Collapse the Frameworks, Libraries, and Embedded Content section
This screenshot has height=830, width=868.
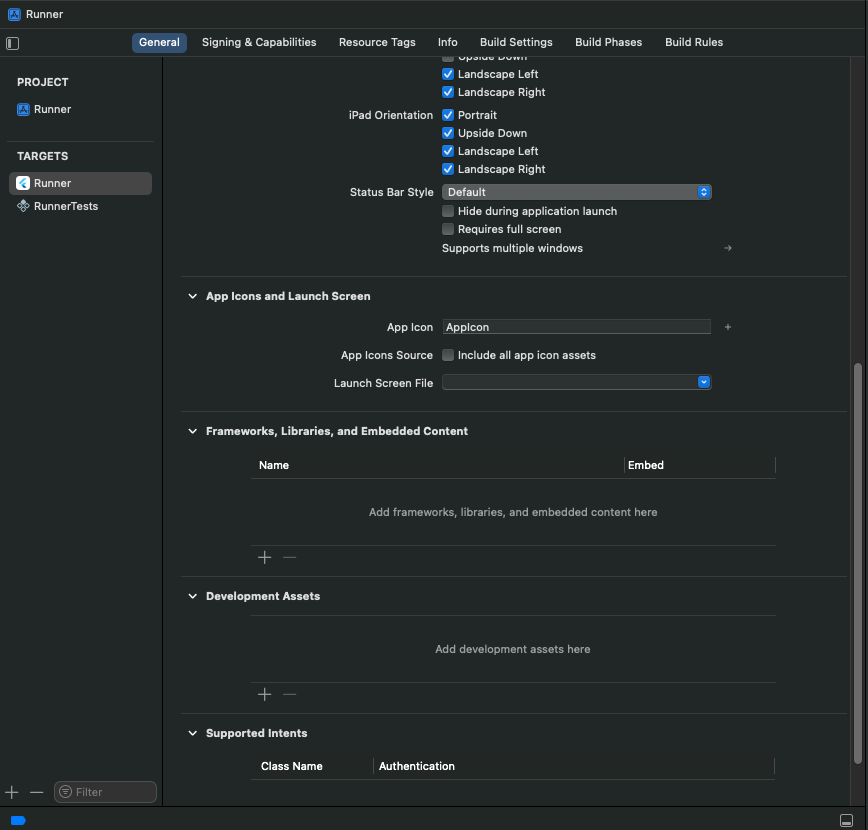click(x=192, y=431)
